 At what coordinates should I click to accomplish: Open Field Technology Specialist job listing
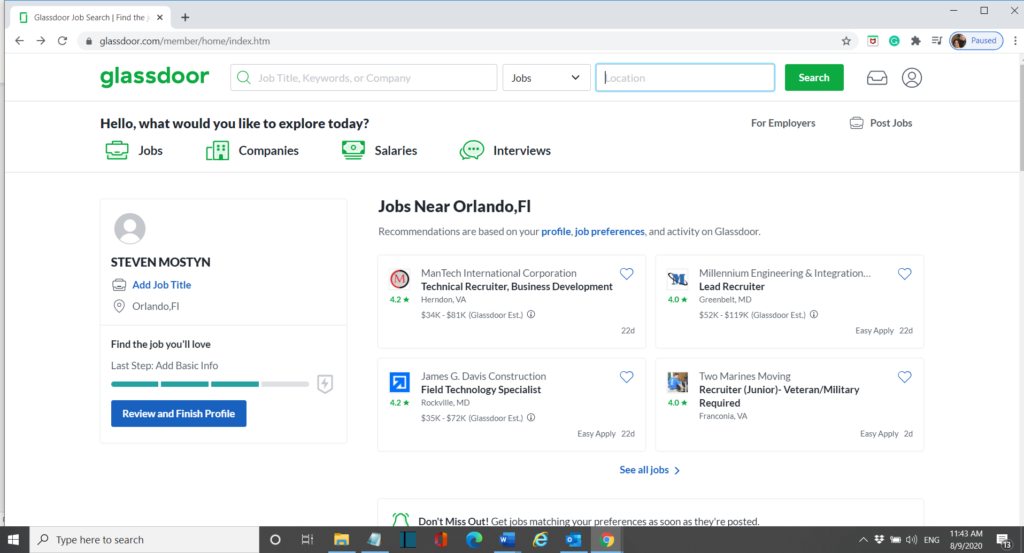[x=481, y=389]
